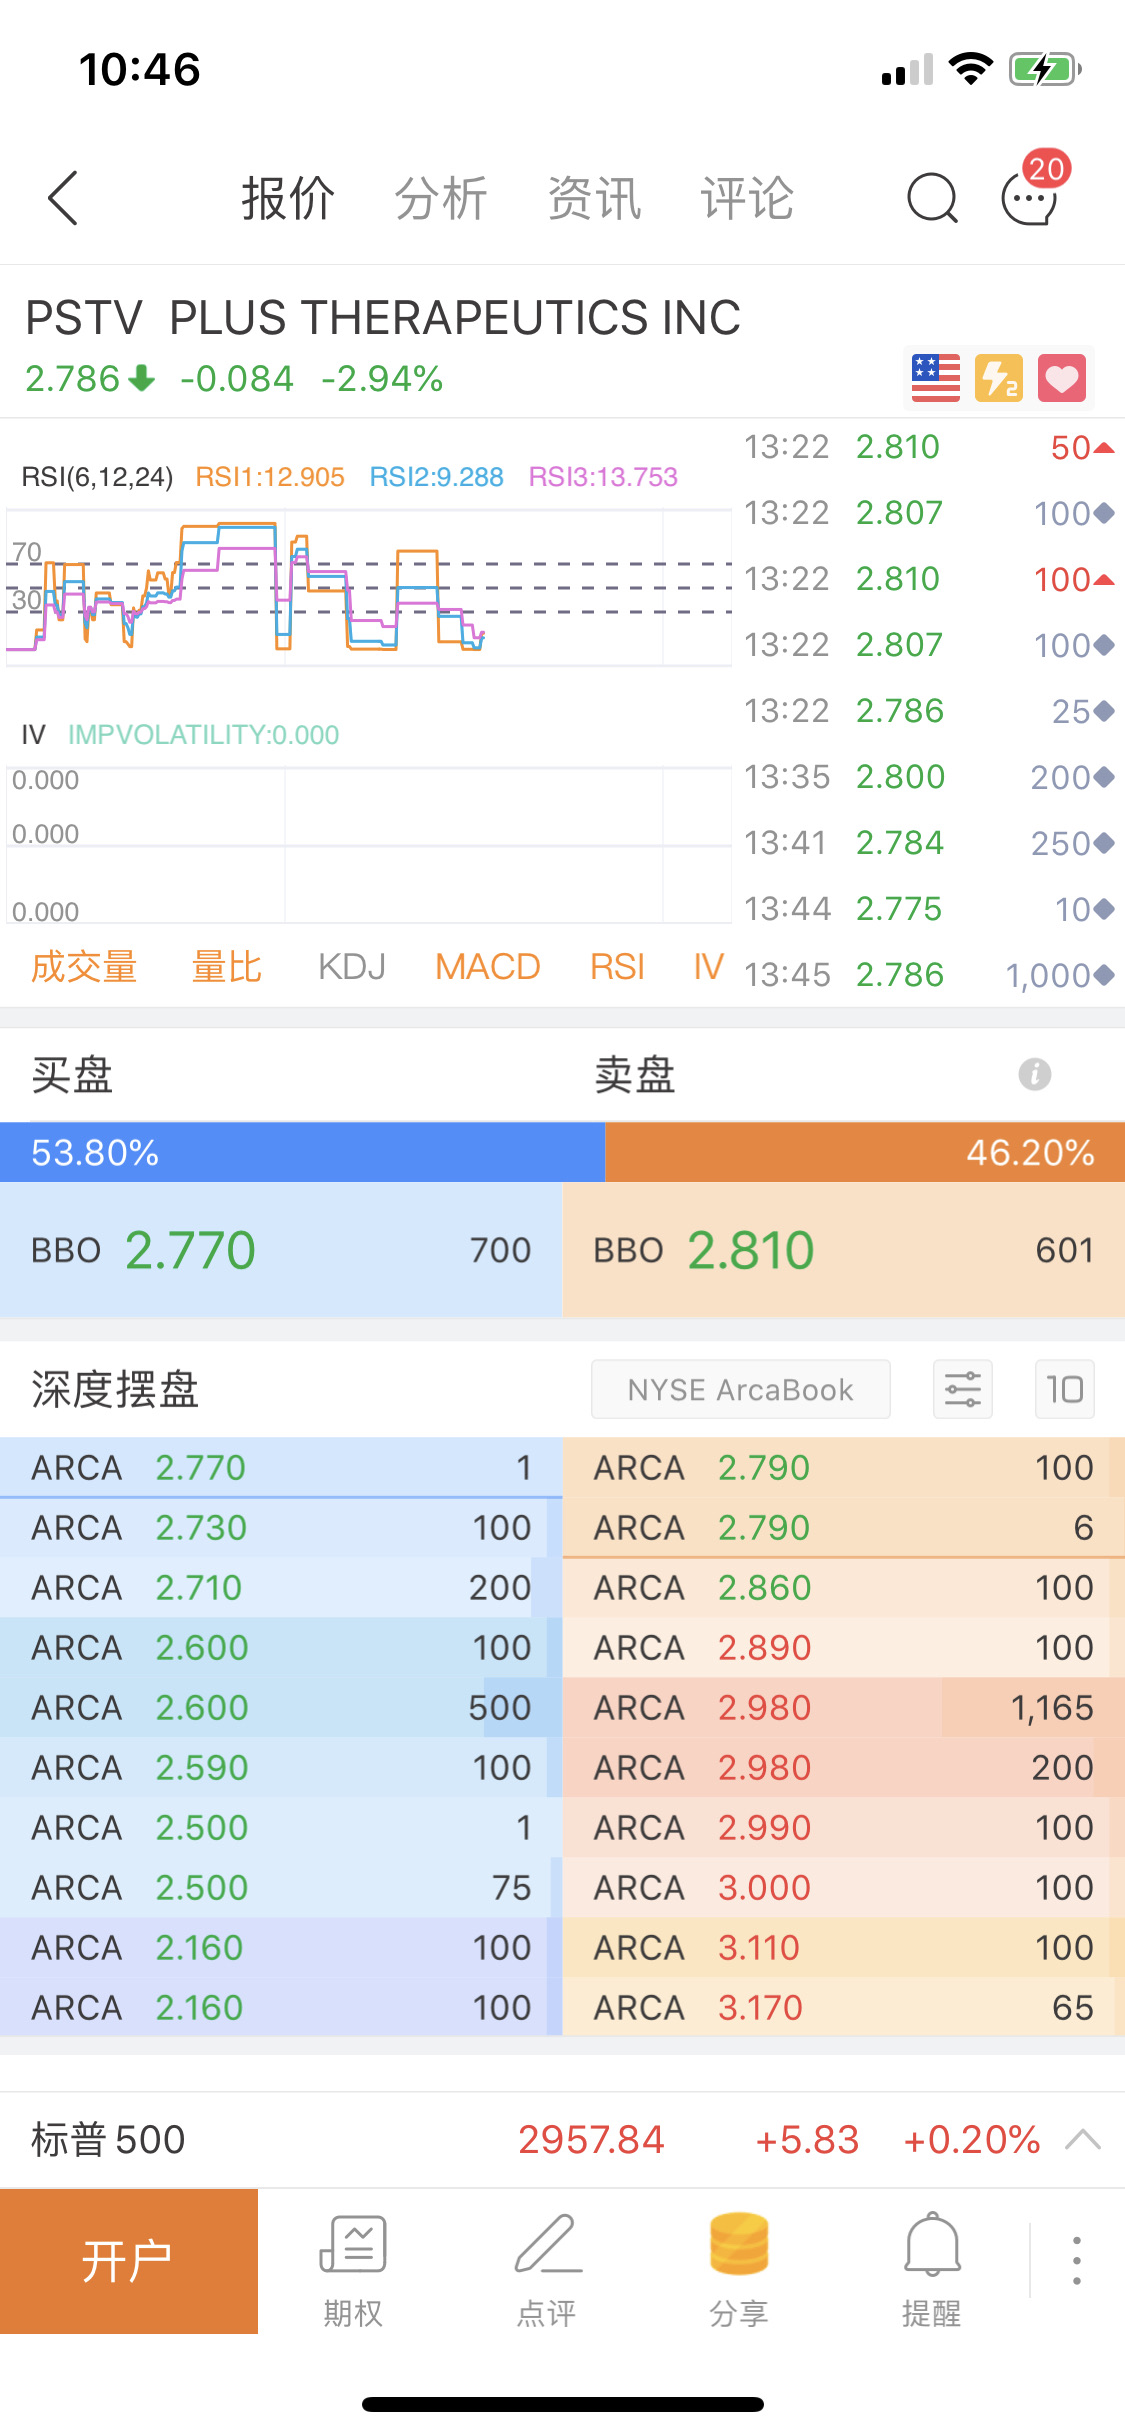
Task: Tap the Wi-Fi status icon
Action: (x=970, y=68)
